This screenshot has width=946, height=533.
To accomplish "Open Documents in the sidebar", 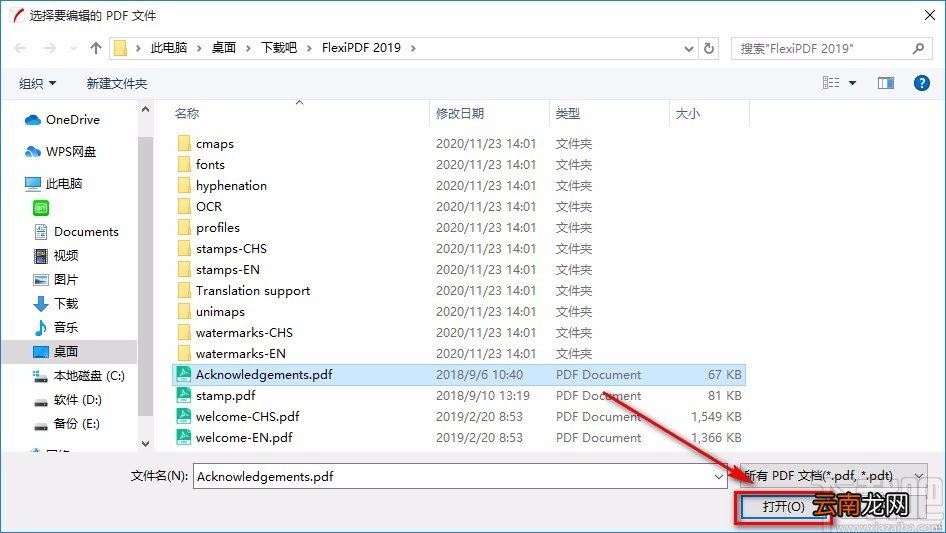I will coord(76,232).
